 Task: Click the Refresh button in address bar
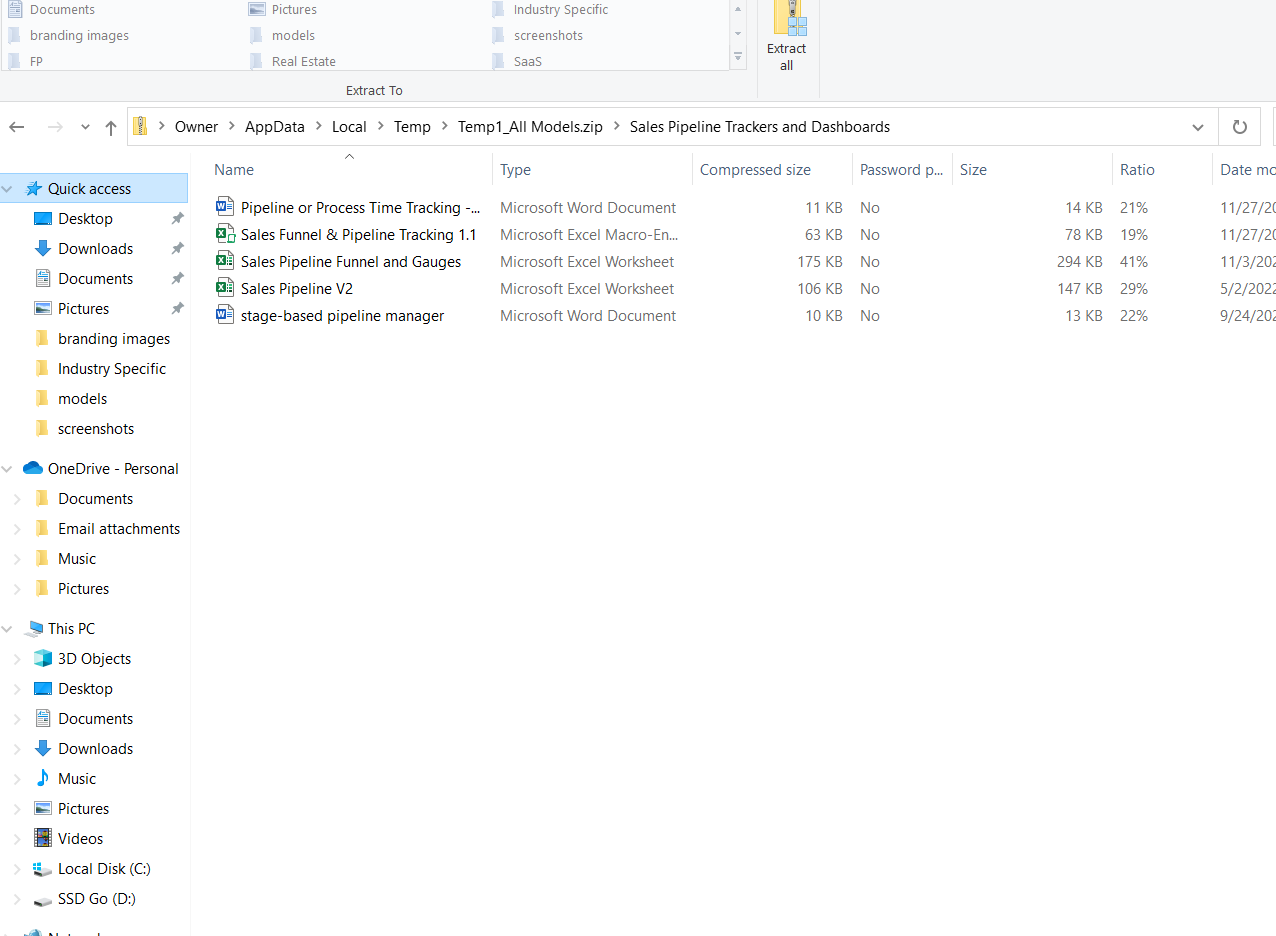pyautogui.click(x=1239, y=127)
